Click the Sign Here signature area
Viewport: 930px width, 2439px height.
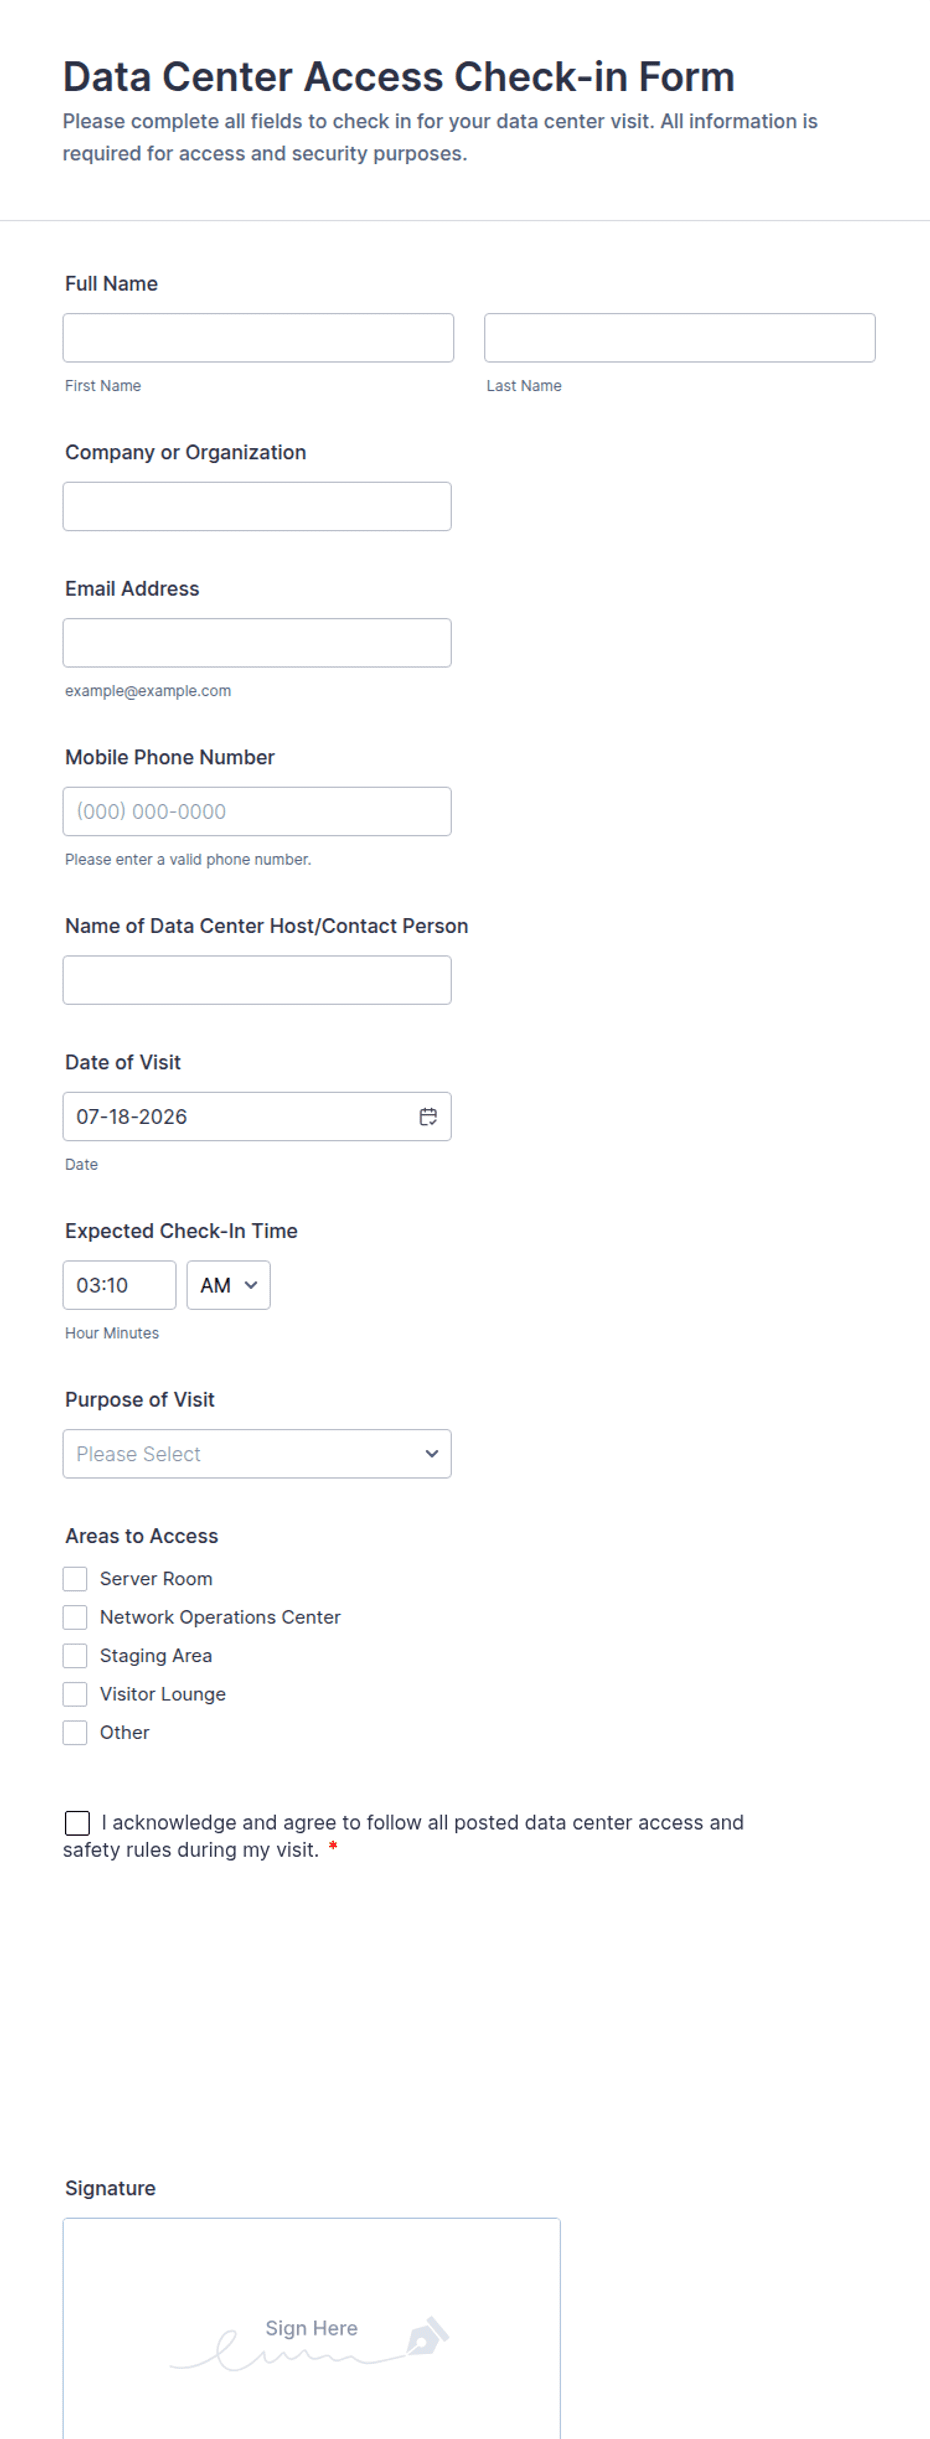tap(312, 2329)
